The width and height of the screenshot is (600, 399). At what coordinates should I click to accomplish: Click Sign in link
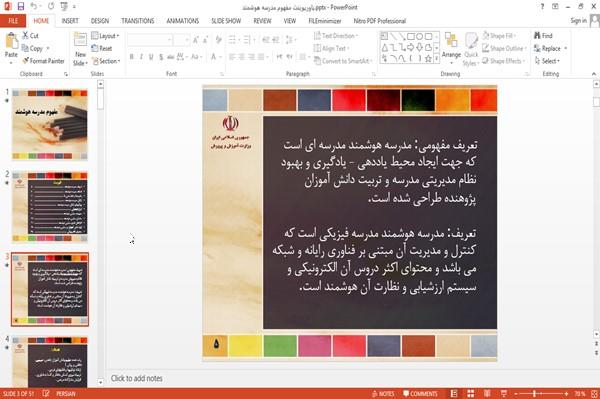click(578, 21)
